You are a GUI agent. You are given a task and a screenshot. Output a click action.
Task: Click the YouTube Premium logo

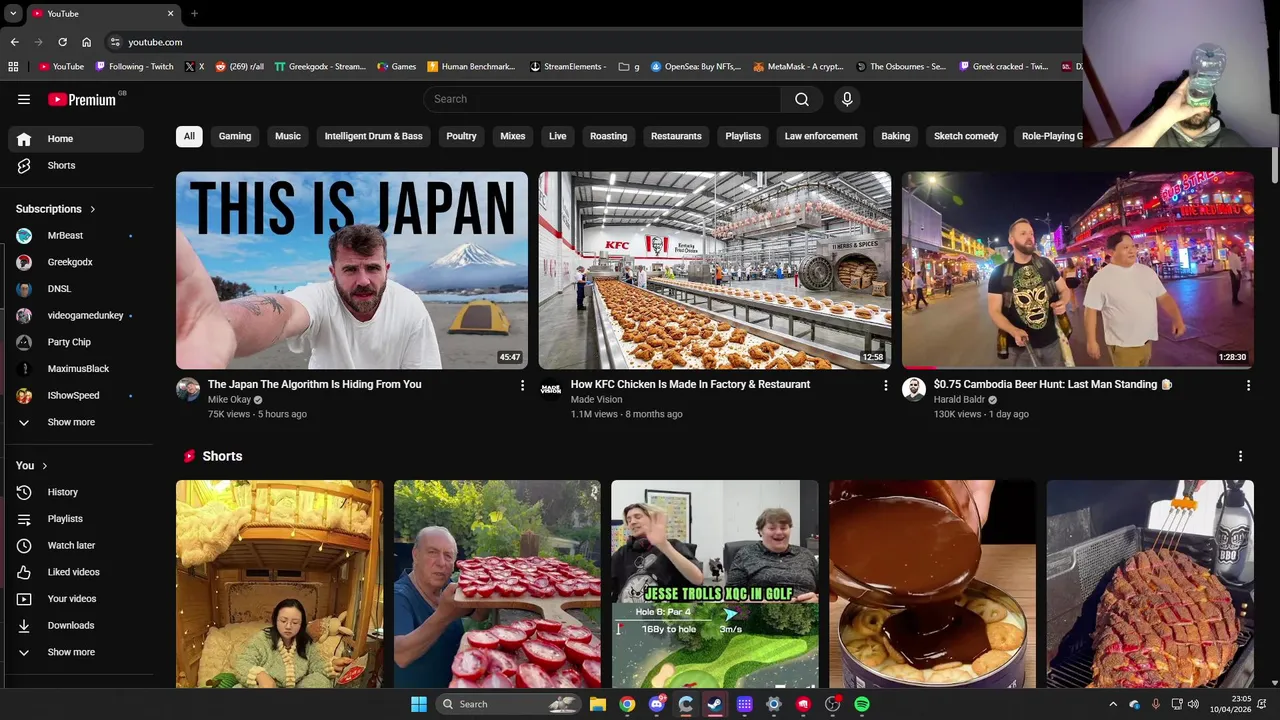[x=85, y=99]
